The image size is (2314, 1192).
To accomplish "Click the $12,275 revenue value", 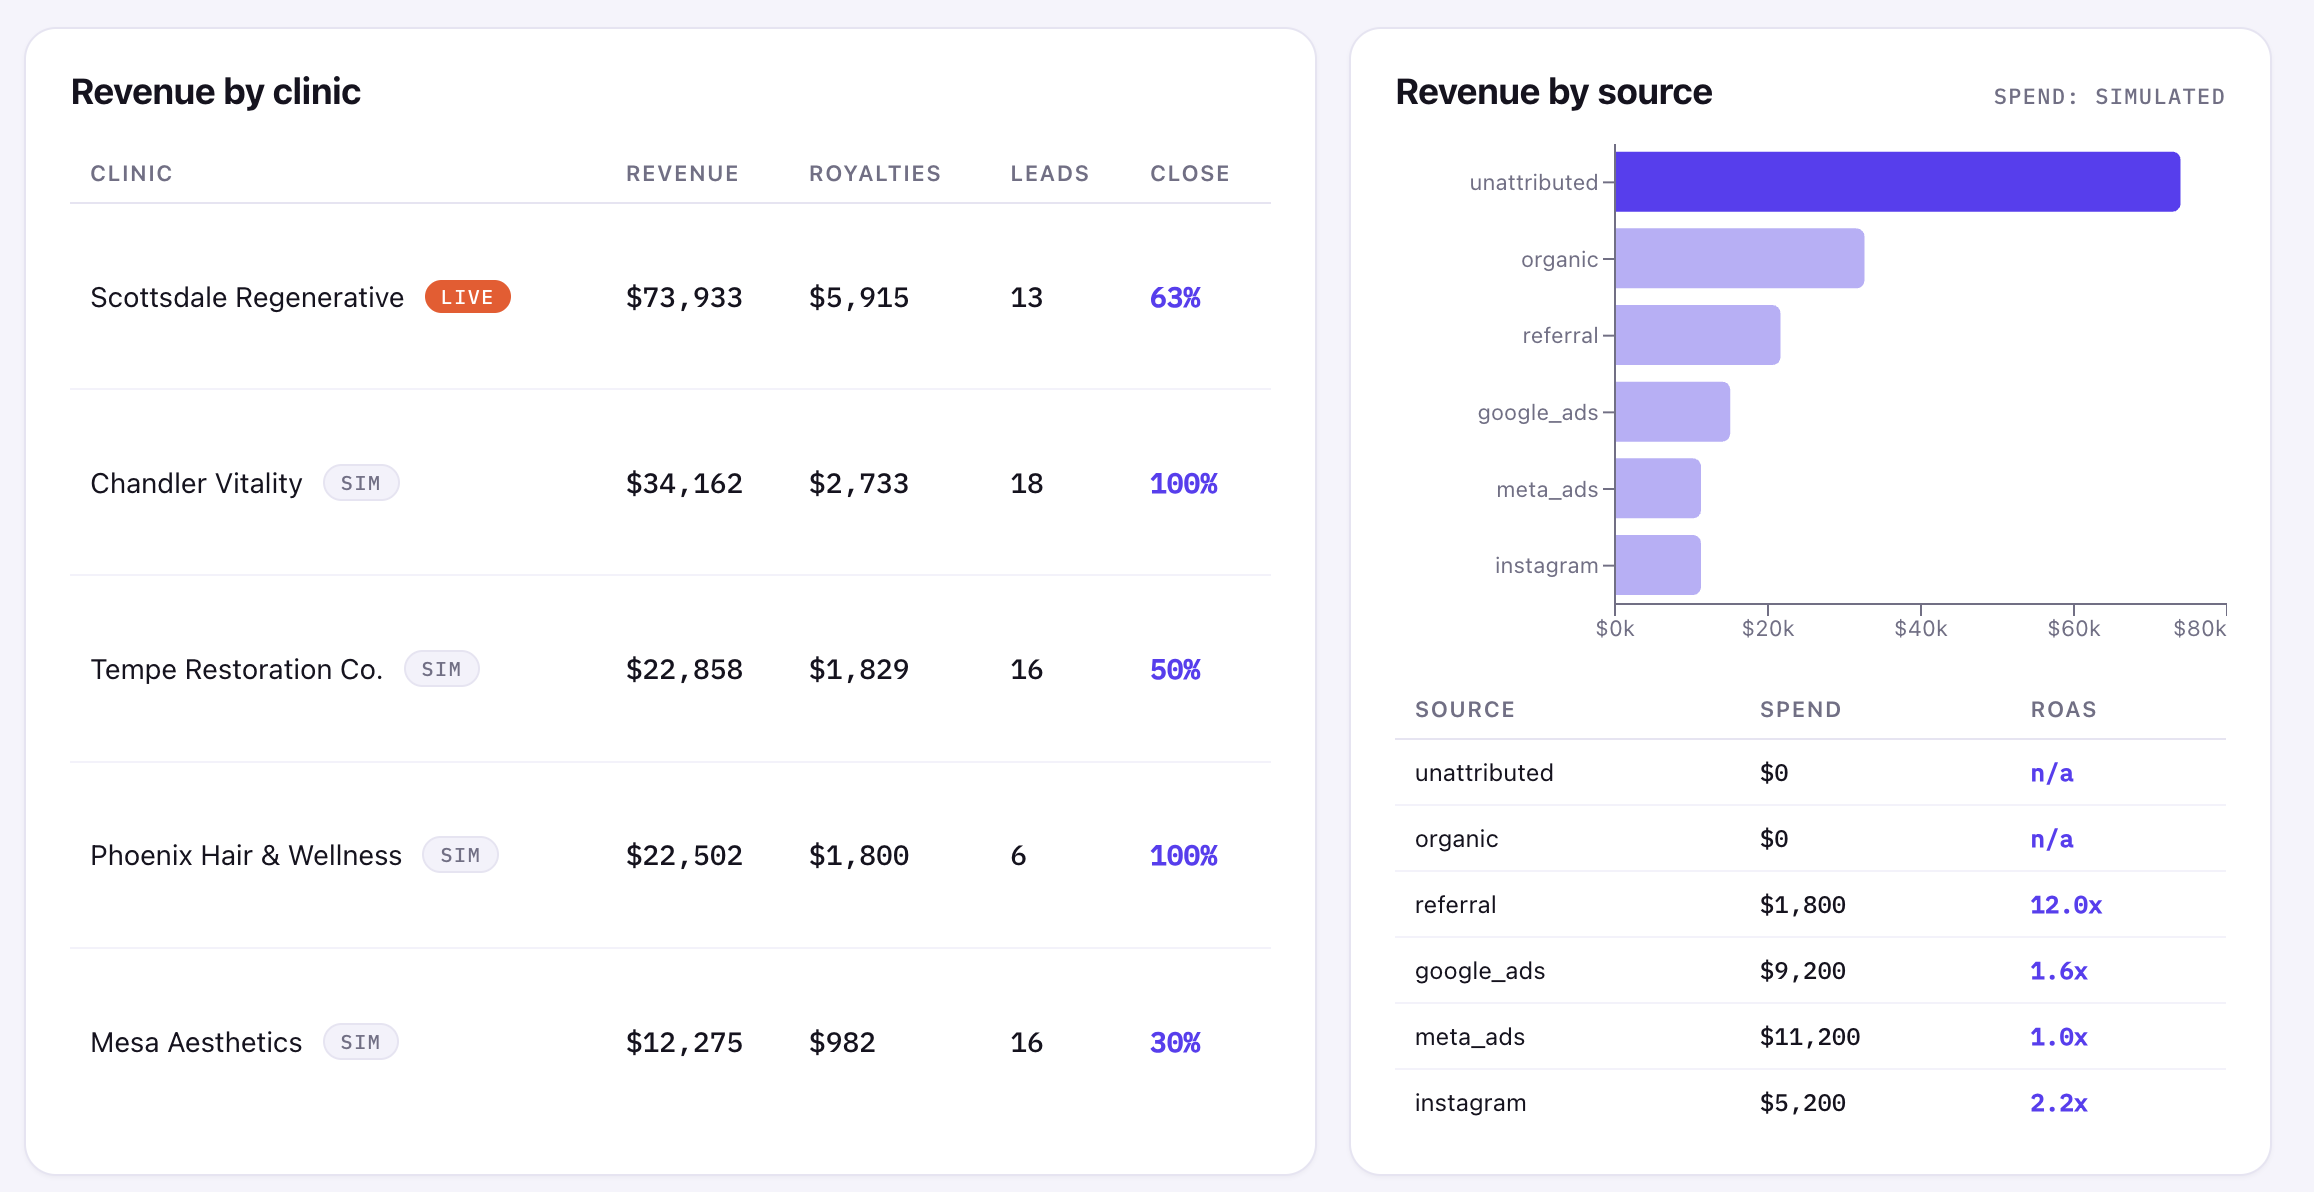I will click(684, 1042).
